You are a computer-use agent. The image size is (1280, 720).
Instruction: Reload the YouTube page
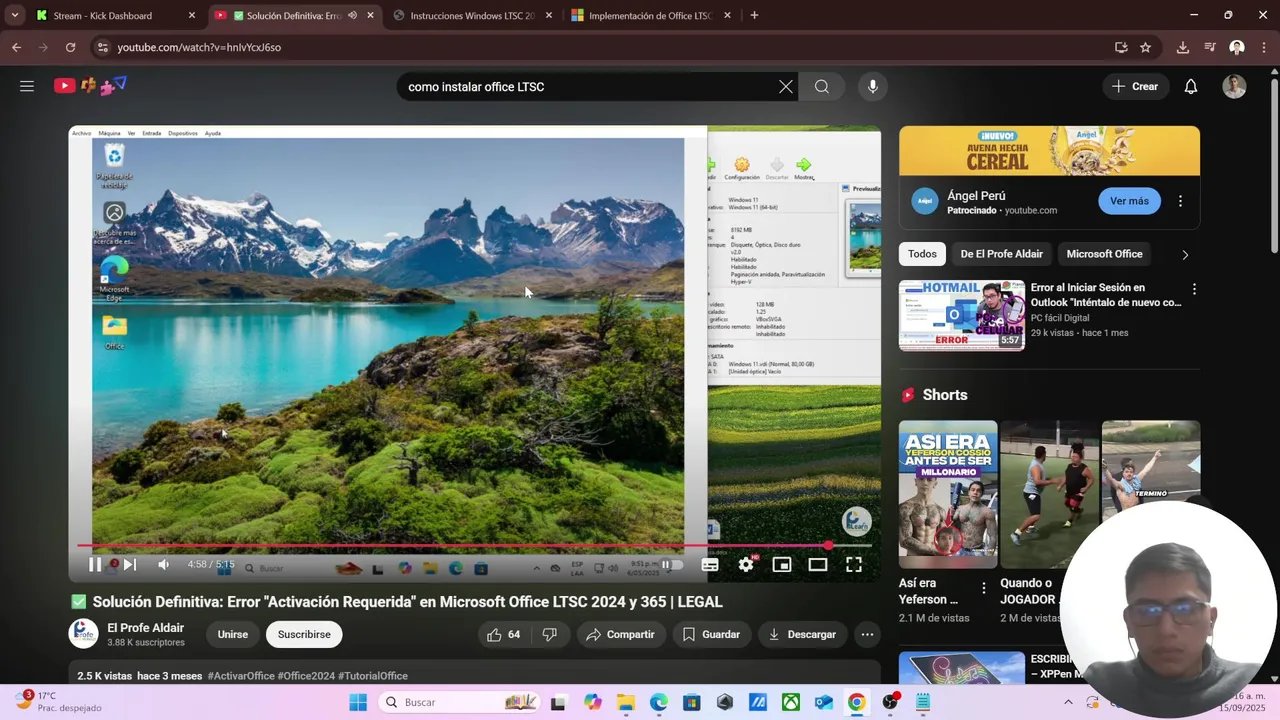tap(70, 47)
